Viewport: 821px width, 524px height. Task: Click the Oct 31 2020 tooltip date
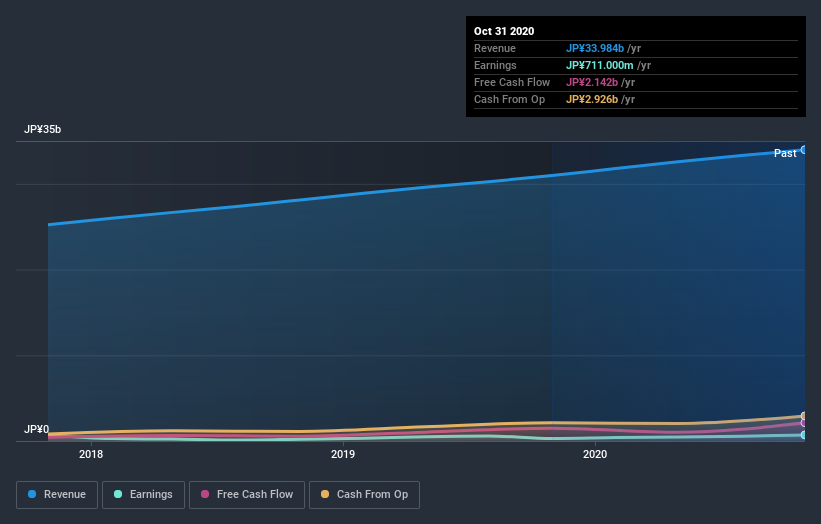[504, 31]
